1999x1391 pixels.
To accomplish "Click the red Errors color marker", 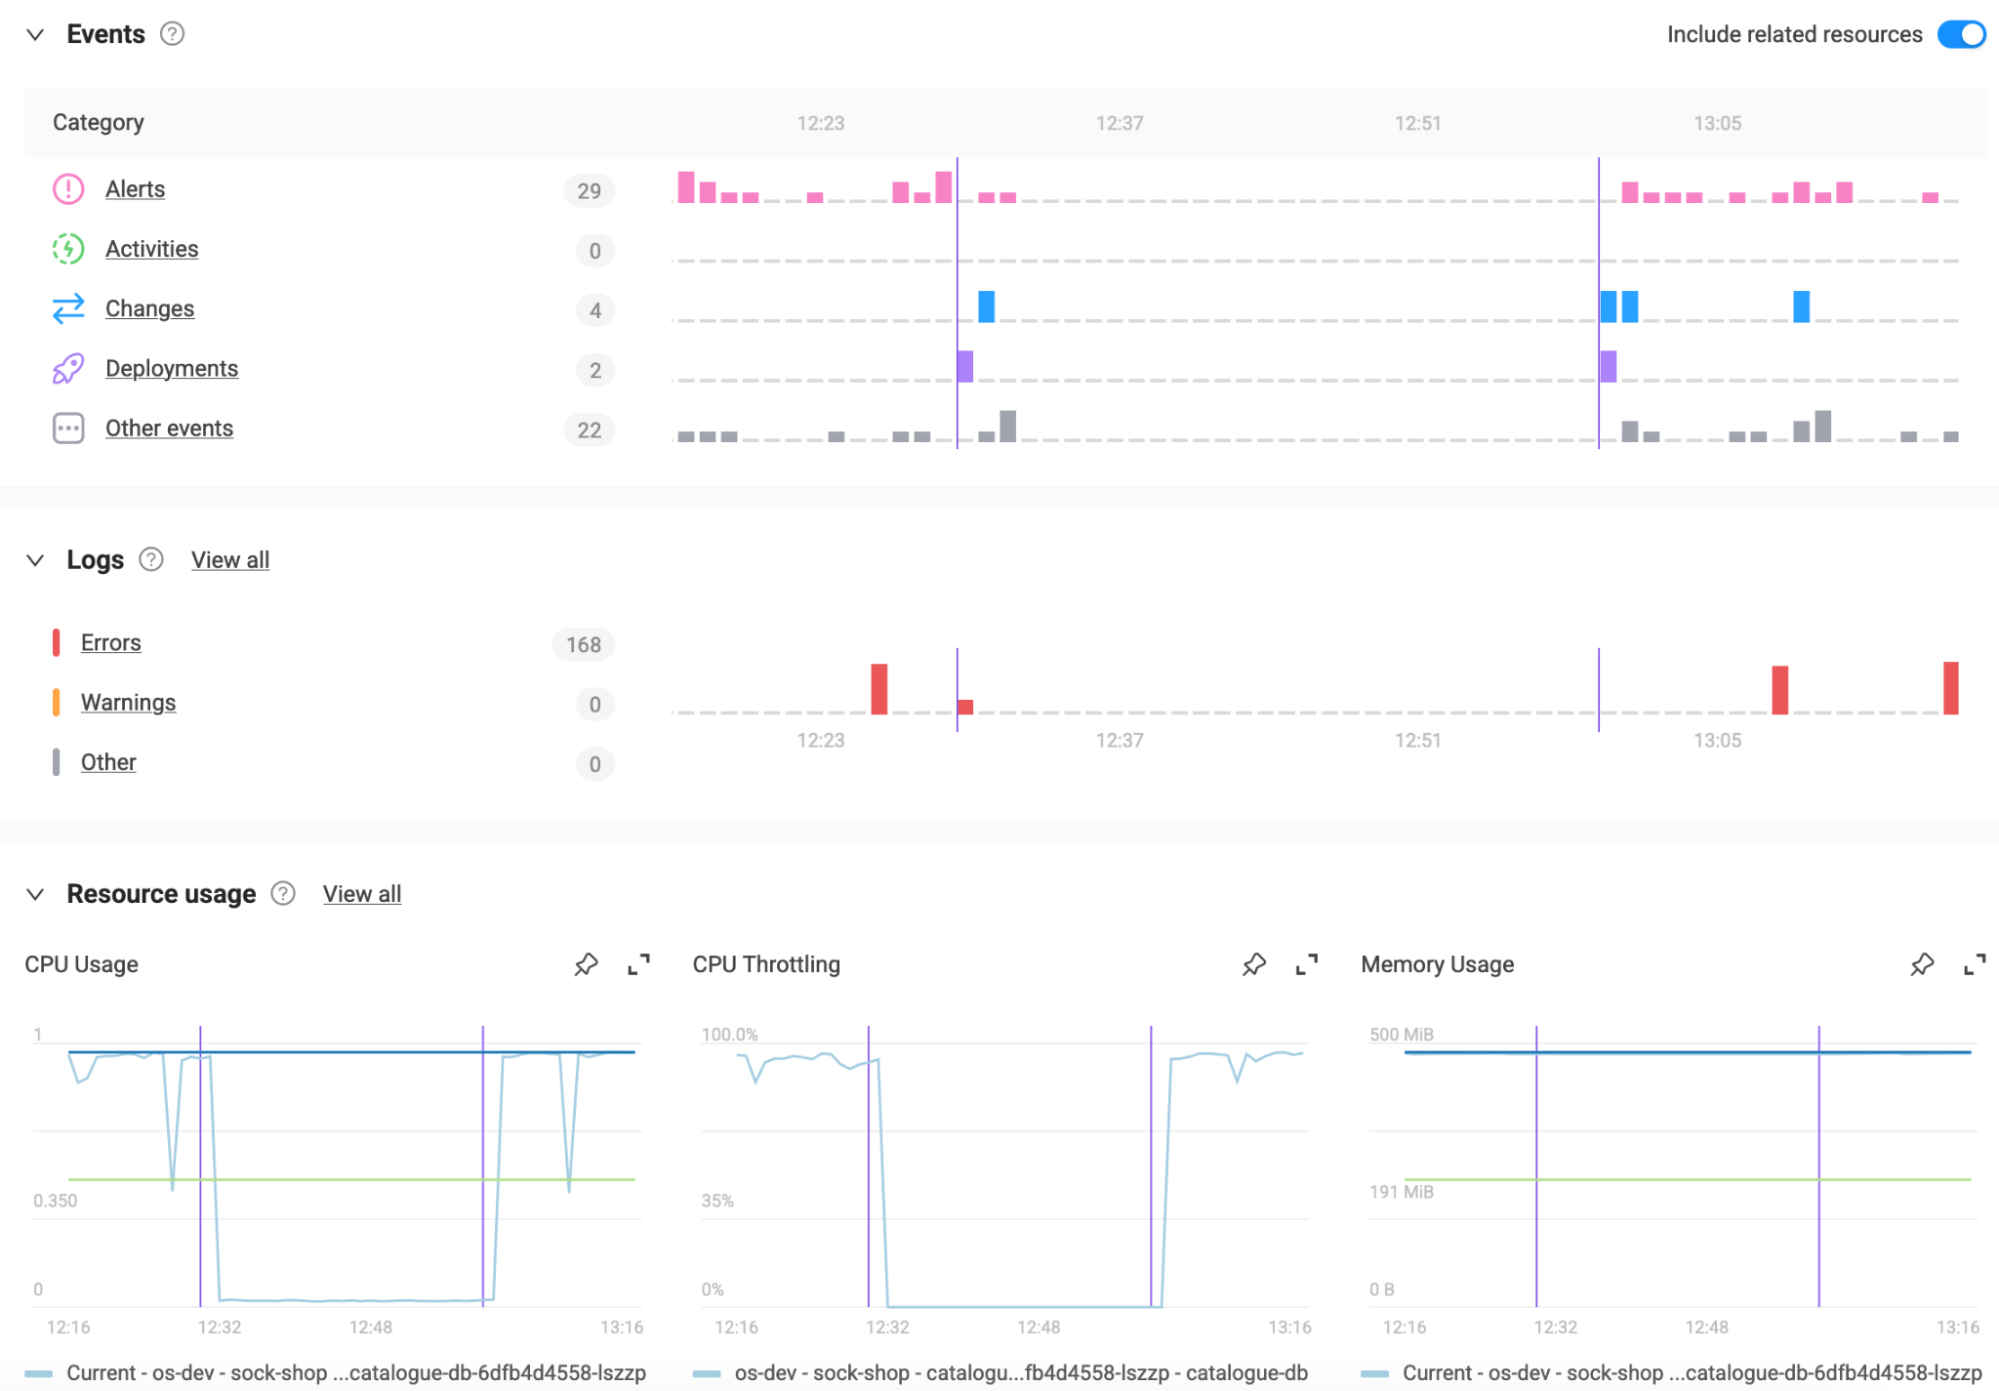I will click(56, 643).
